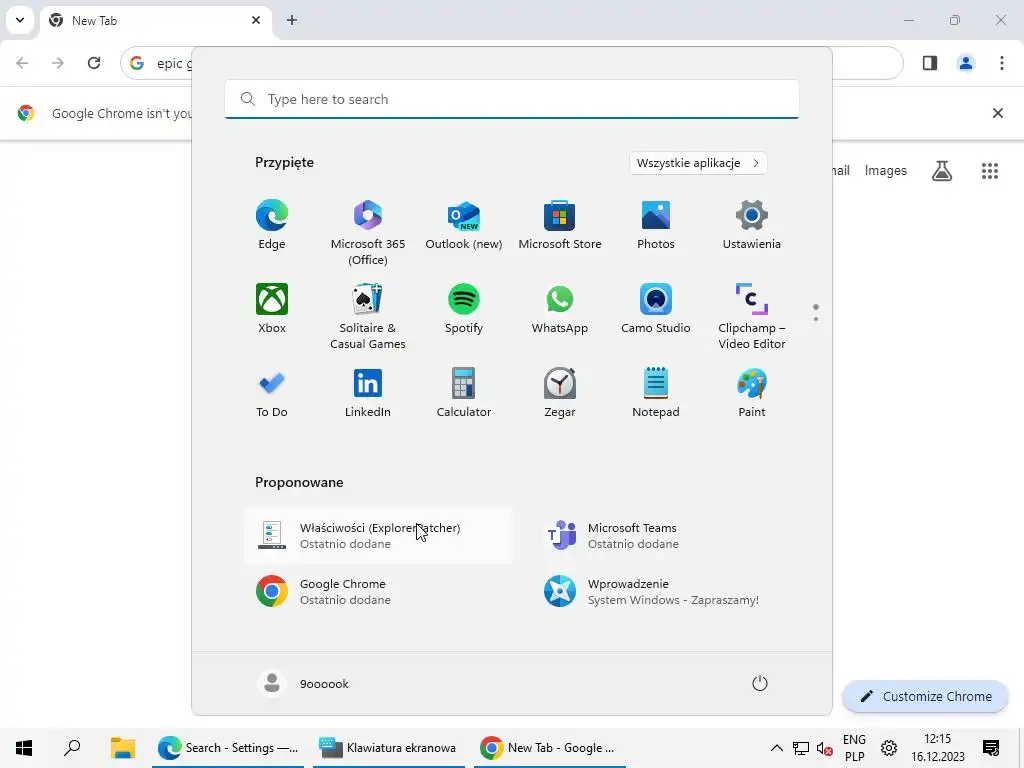This screenshot has width=1024, height=768.
Task: Reload the page in Chrome
Action: pos(94,63)
